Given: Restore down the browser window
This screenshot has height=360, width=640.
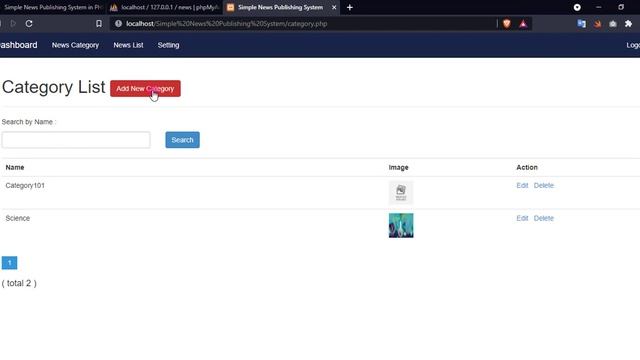Looking at the screenshot, I should (621, 7).
